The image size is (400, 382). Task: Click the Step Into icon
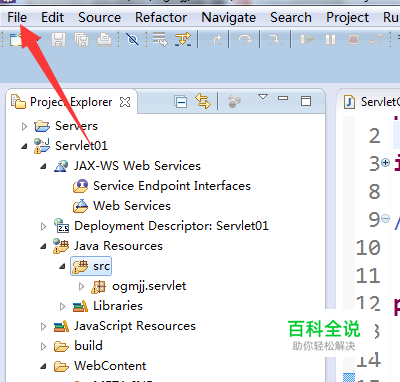click(x=275, y=40)
